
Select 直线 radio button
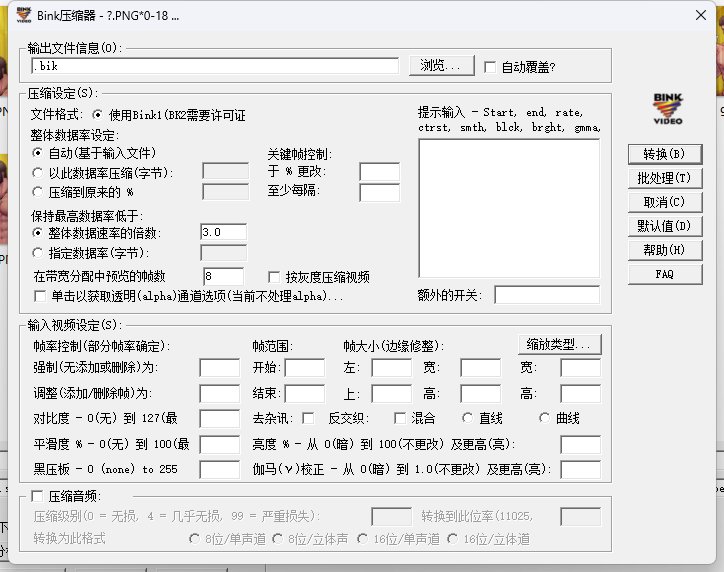point(467,418)
